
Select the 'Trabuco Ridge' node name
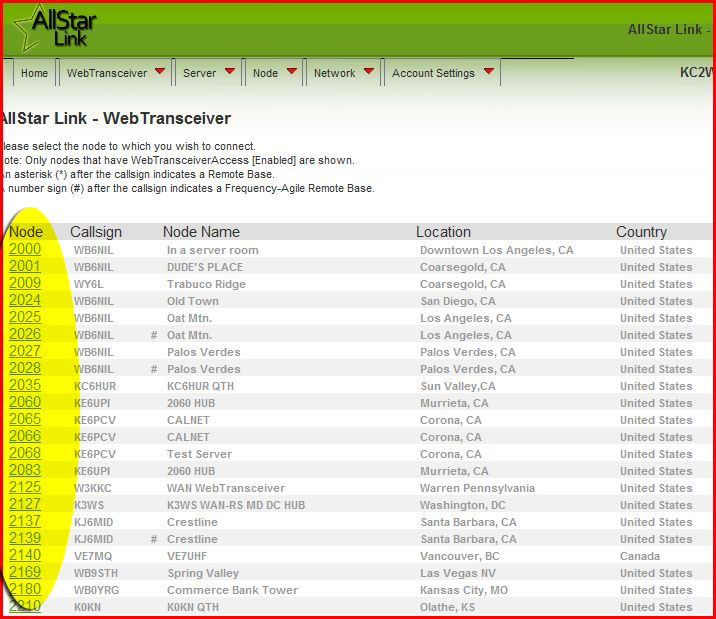click(x=206, y=284)
